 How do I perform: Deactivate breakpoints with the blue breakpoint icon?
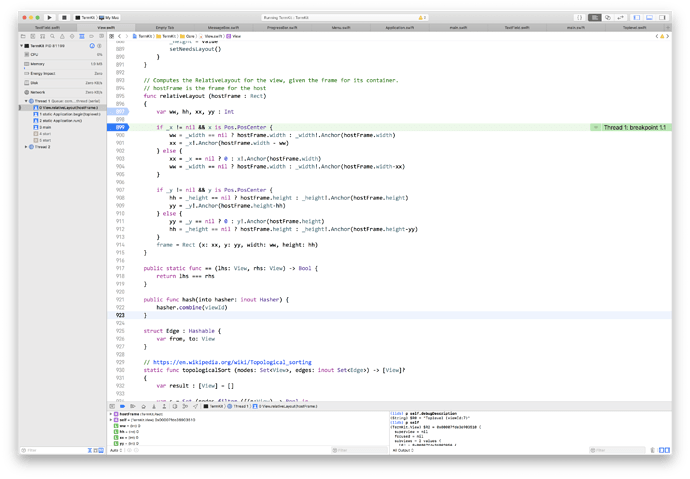(x=122, y=406)
